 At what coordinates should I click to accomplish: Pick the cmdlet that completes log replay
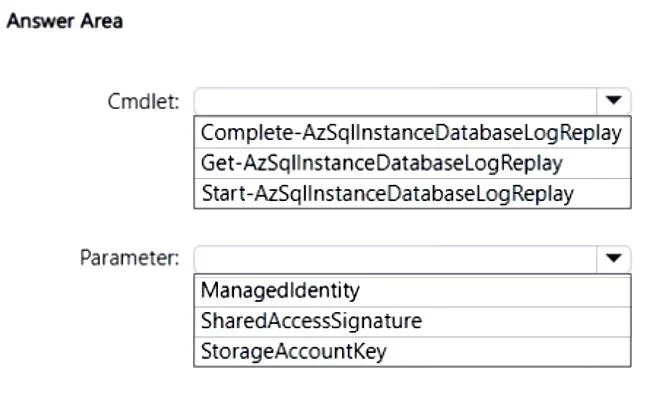(x=413, y=133)
